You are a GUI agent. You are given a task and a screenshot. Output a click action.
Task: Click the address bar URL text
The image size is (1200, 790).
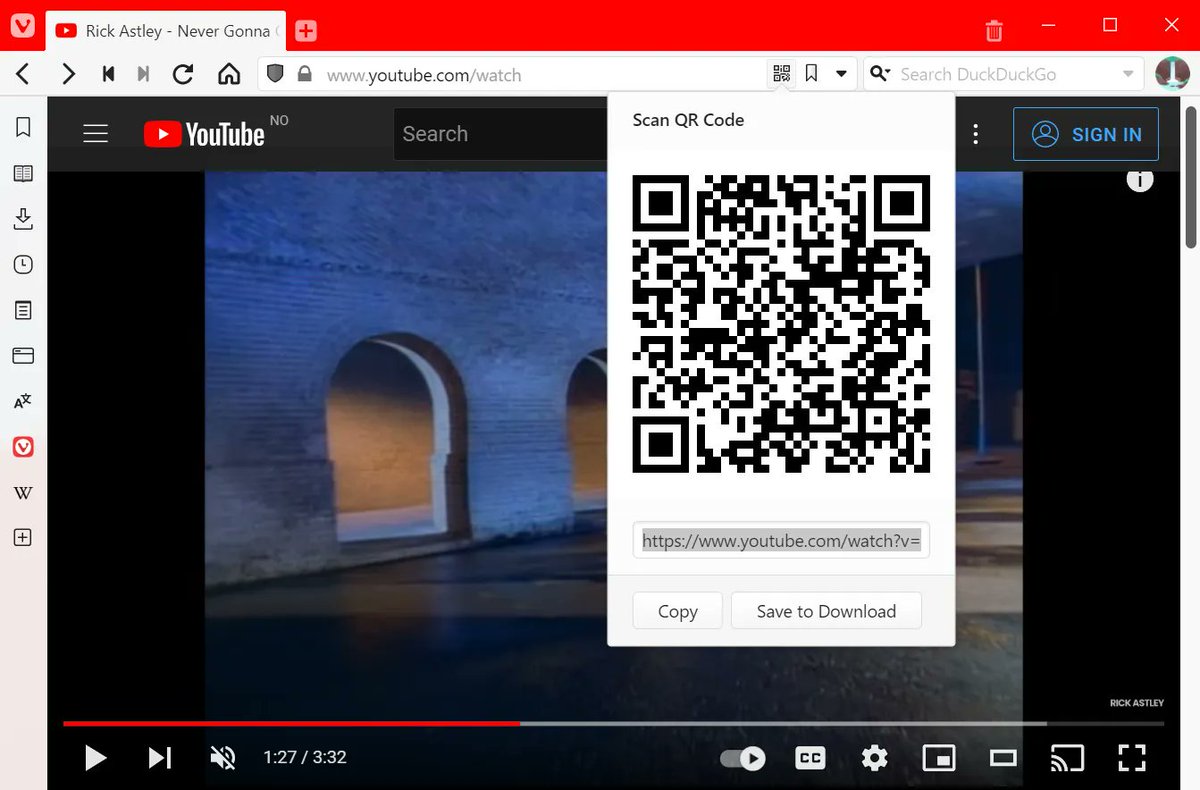coord(424,74)
